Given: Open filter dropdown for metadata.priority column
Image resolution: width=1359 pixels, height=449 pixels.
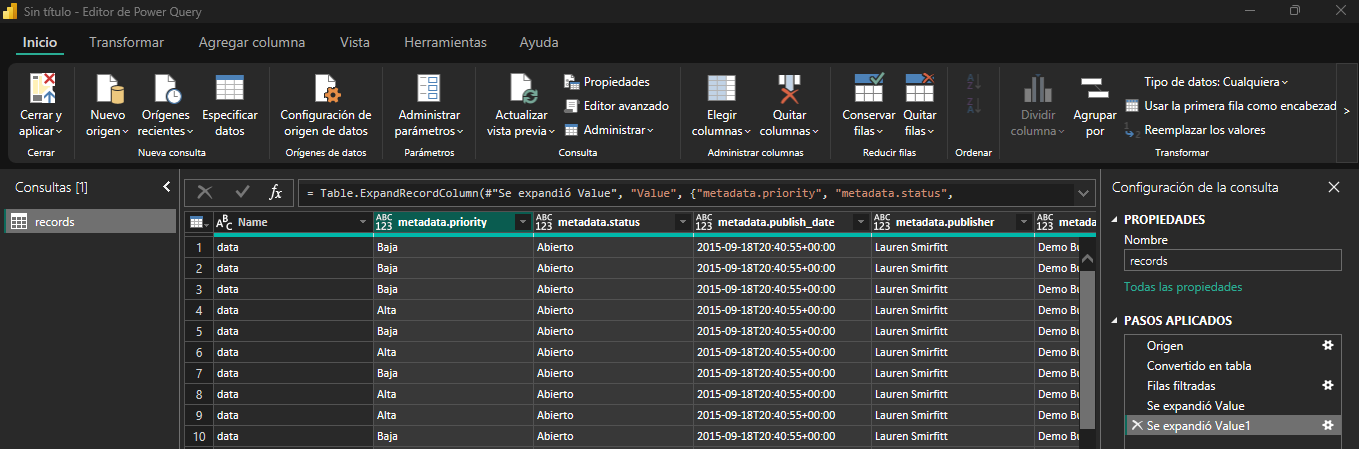Looking at the screenshot, I should [x=522, y=222].
